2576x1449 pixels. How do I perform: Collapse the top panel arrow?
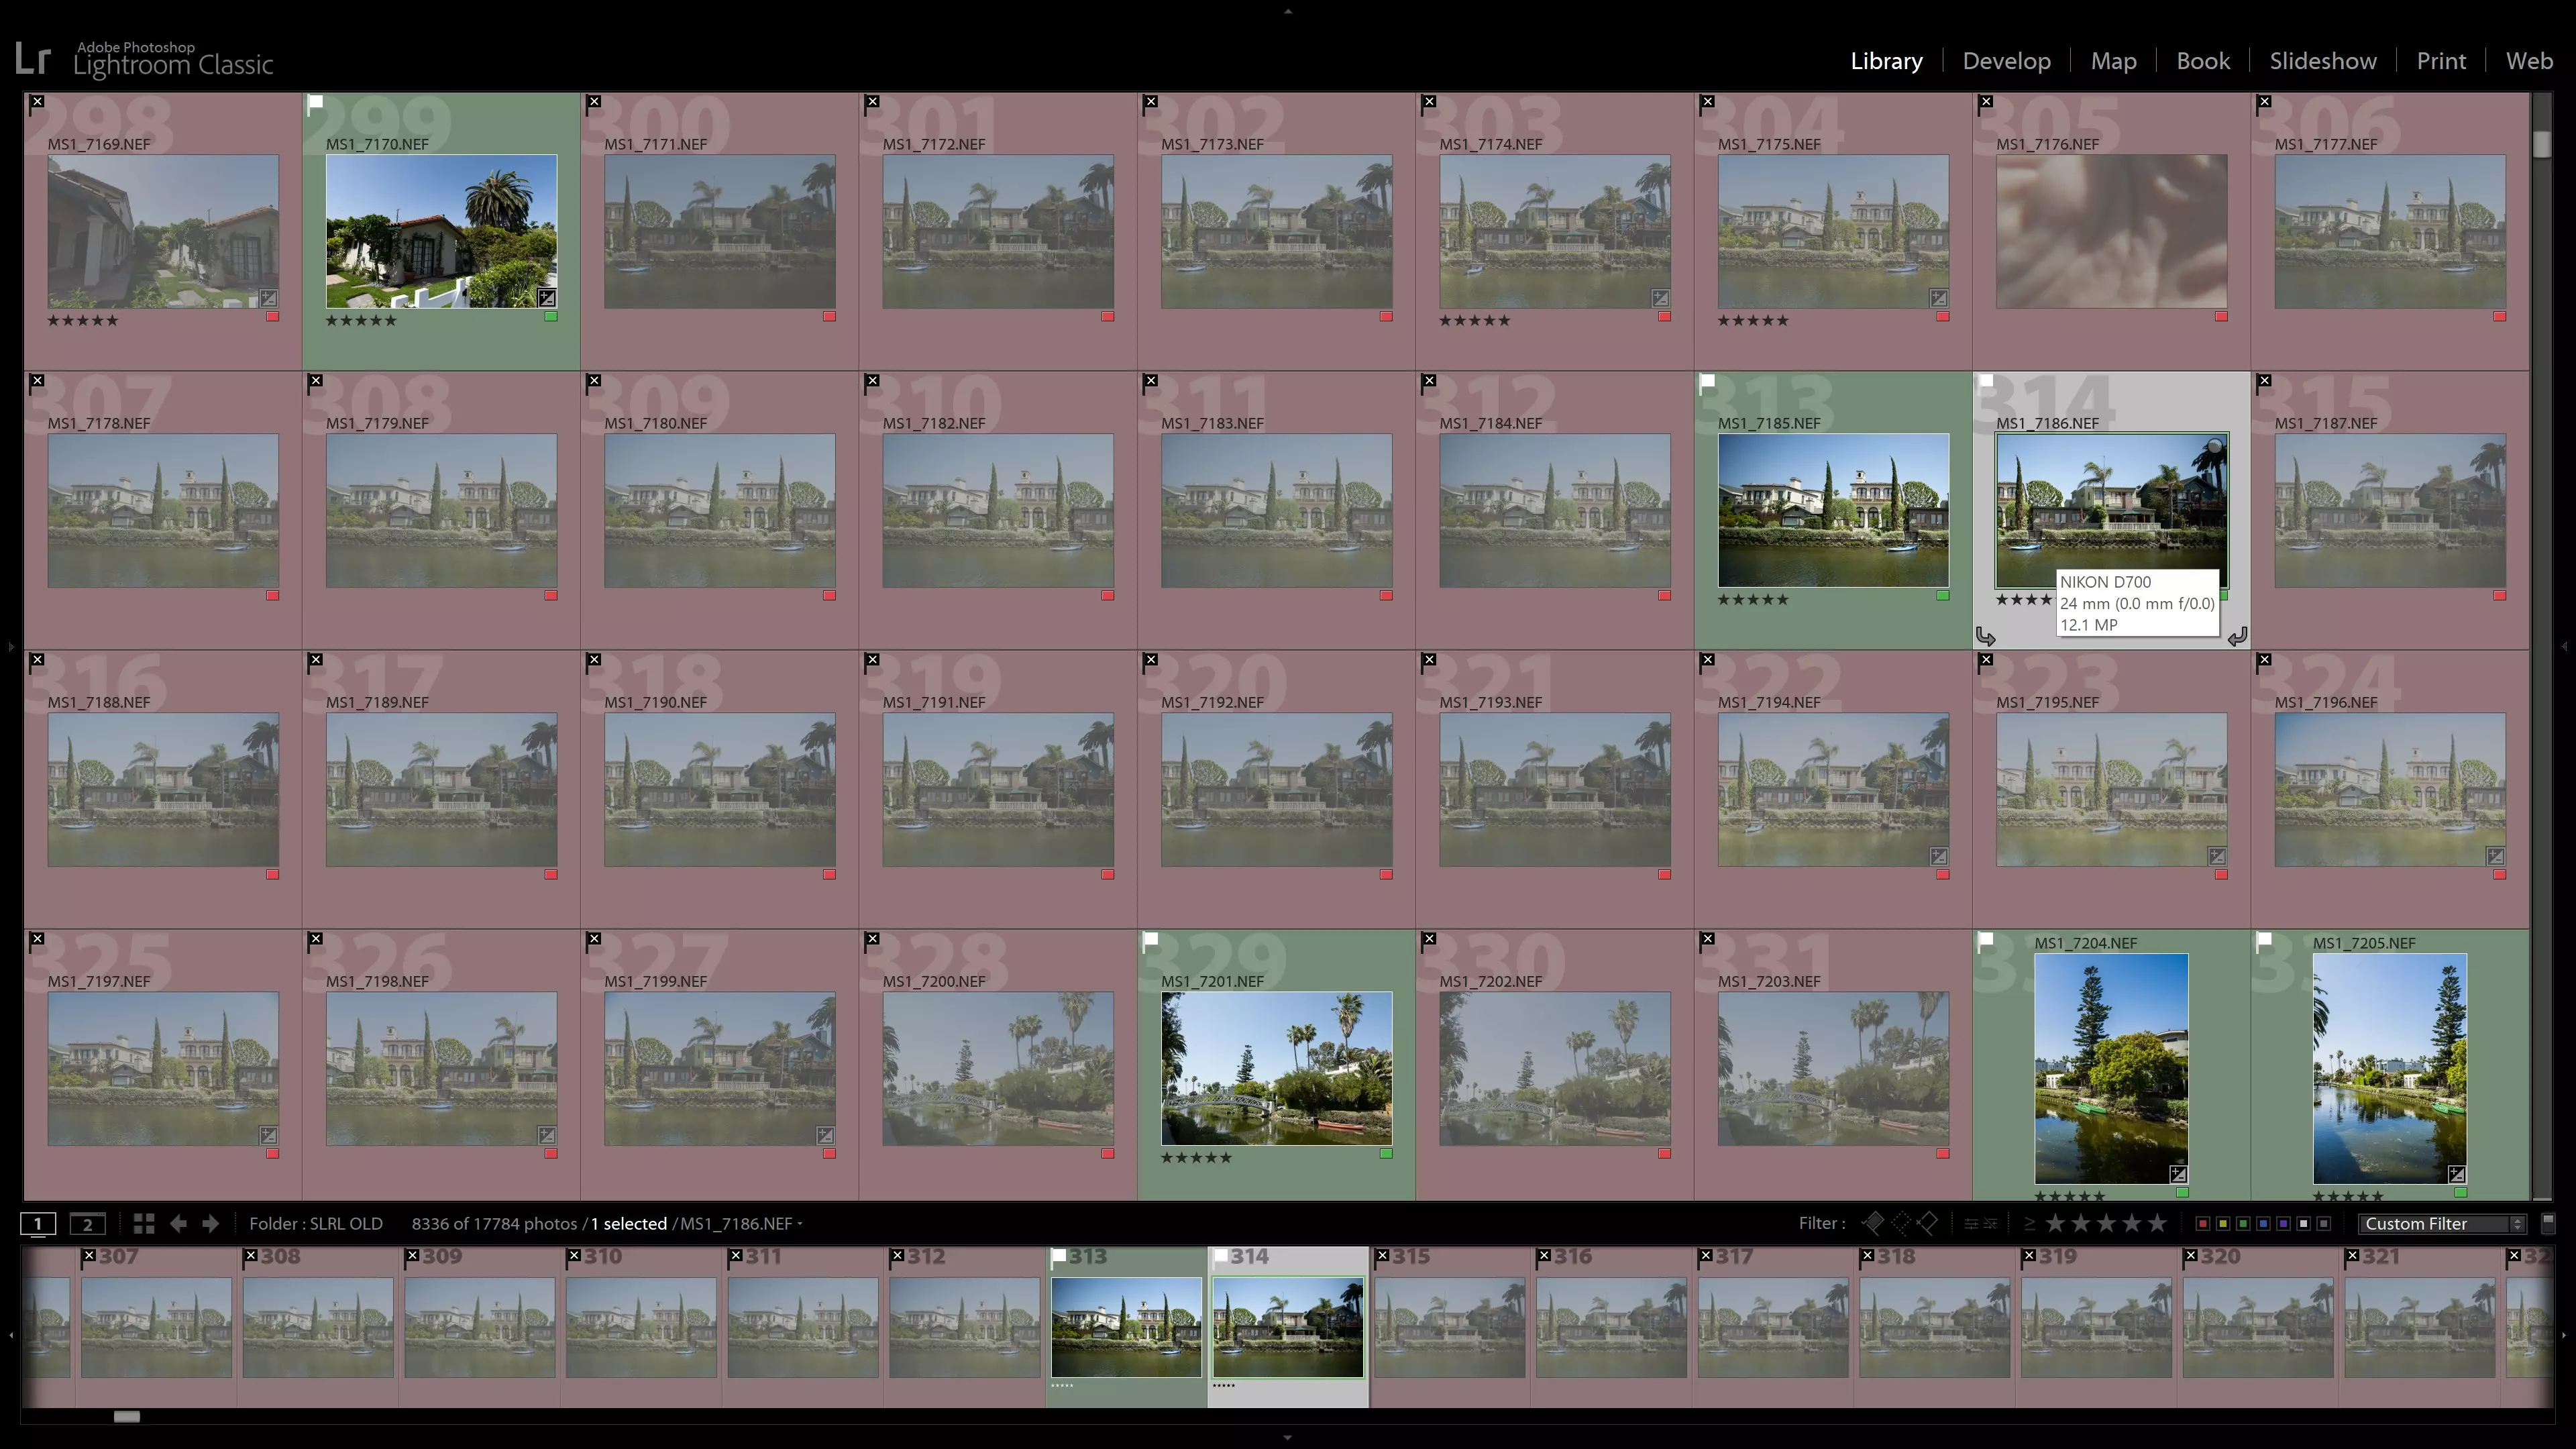click(1287, 11)
